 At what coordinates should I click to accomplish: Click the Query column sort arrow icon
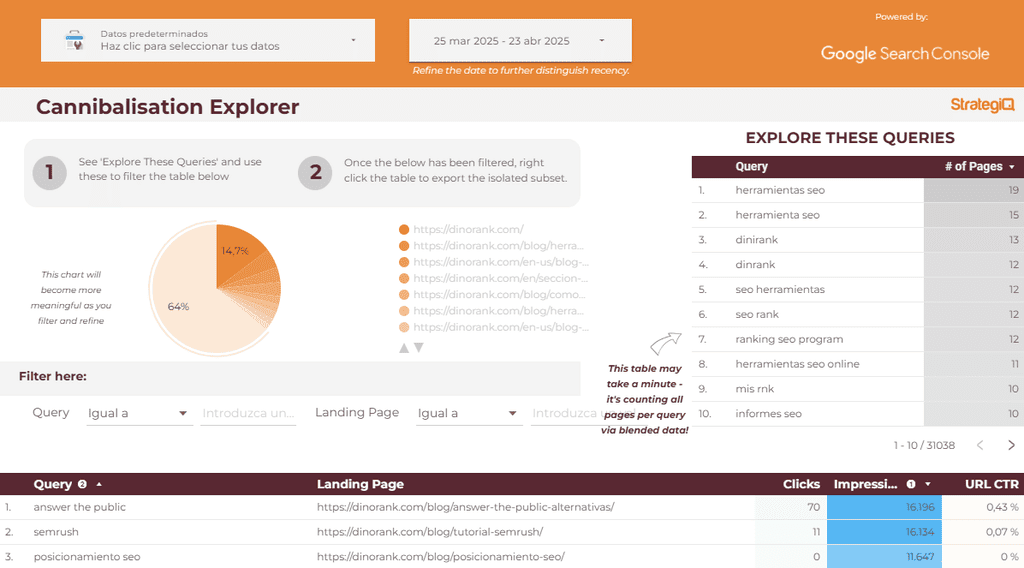pyautogui.click(x=99, y=484)
